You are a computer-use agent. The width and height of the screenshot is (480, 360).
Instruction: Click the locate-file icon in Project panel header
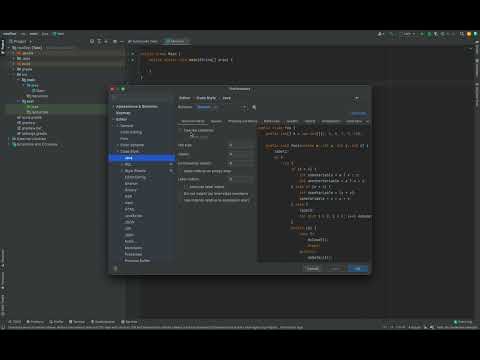(92, 41)
